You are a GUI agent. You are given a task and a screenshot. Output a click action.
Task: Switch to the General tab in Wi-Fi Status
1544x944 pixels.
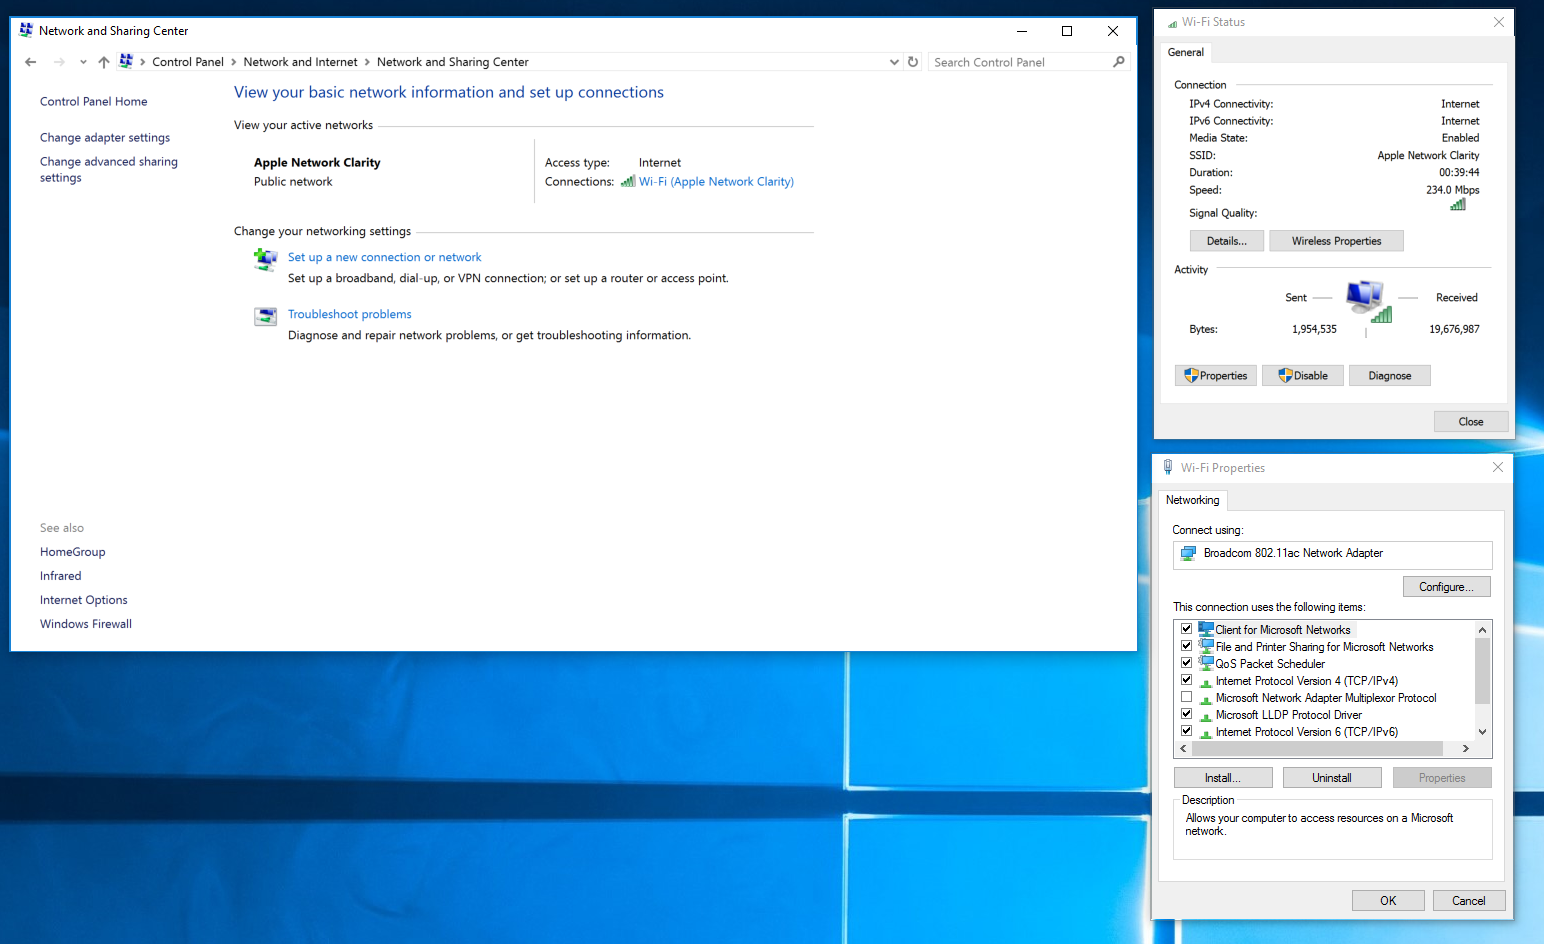(1186, 52)
